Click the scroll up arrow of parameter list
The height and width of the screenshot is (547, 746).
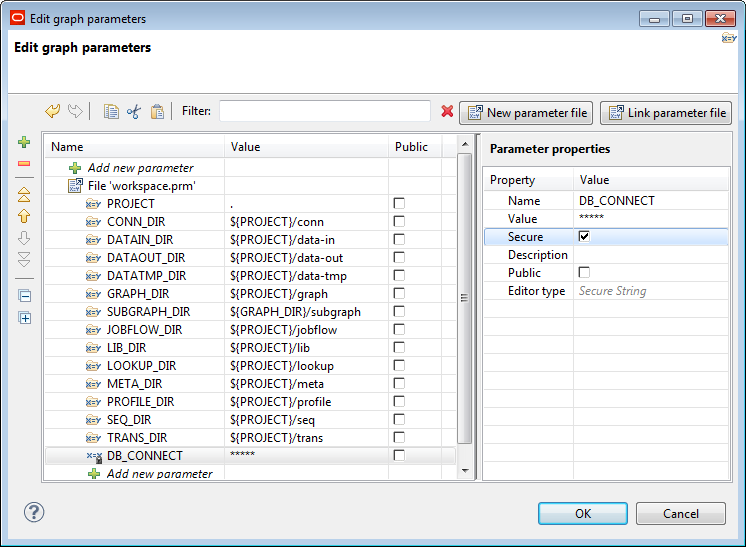pyautogui.click(x=465, y=144)
